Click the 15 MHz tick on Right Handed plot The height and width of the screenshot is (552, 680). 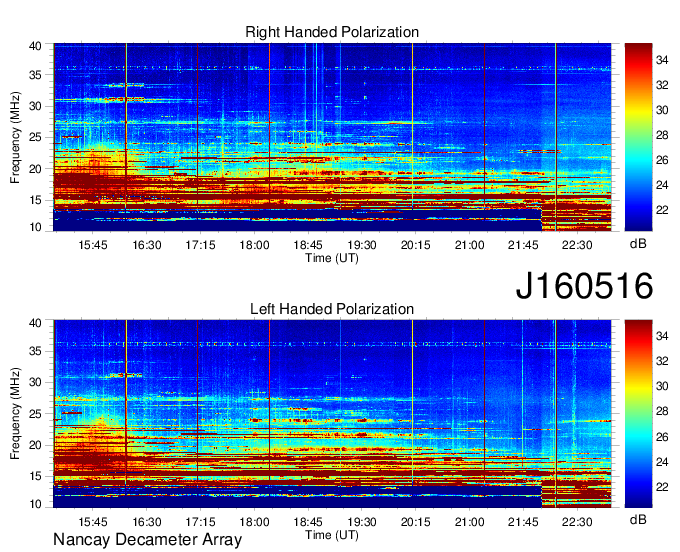[36, 200]
